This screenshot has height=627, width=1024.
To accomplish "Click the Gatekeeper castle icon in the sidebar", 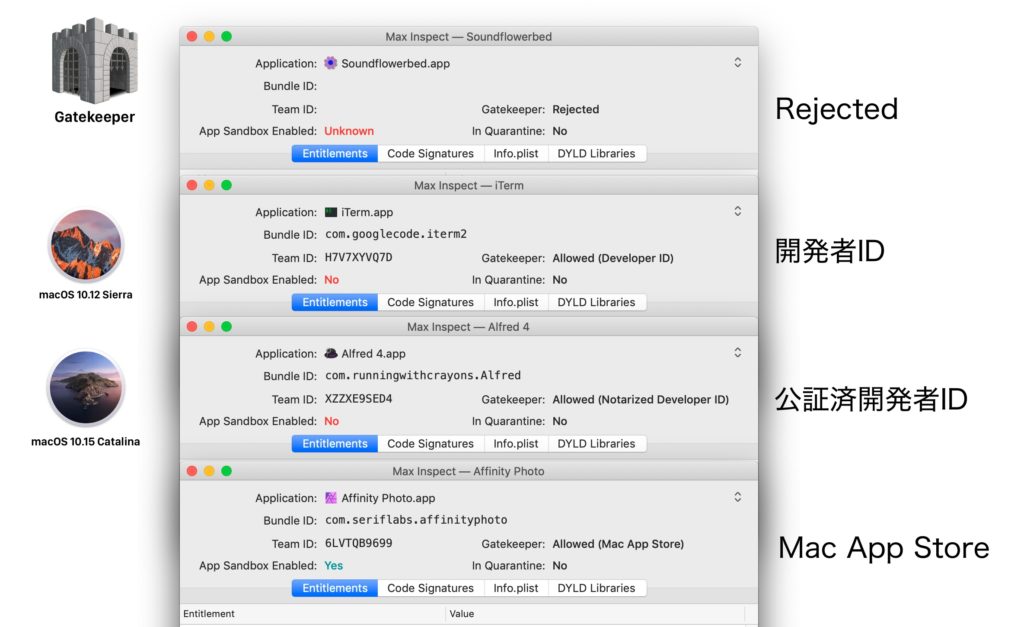I will tap(93, 62).
